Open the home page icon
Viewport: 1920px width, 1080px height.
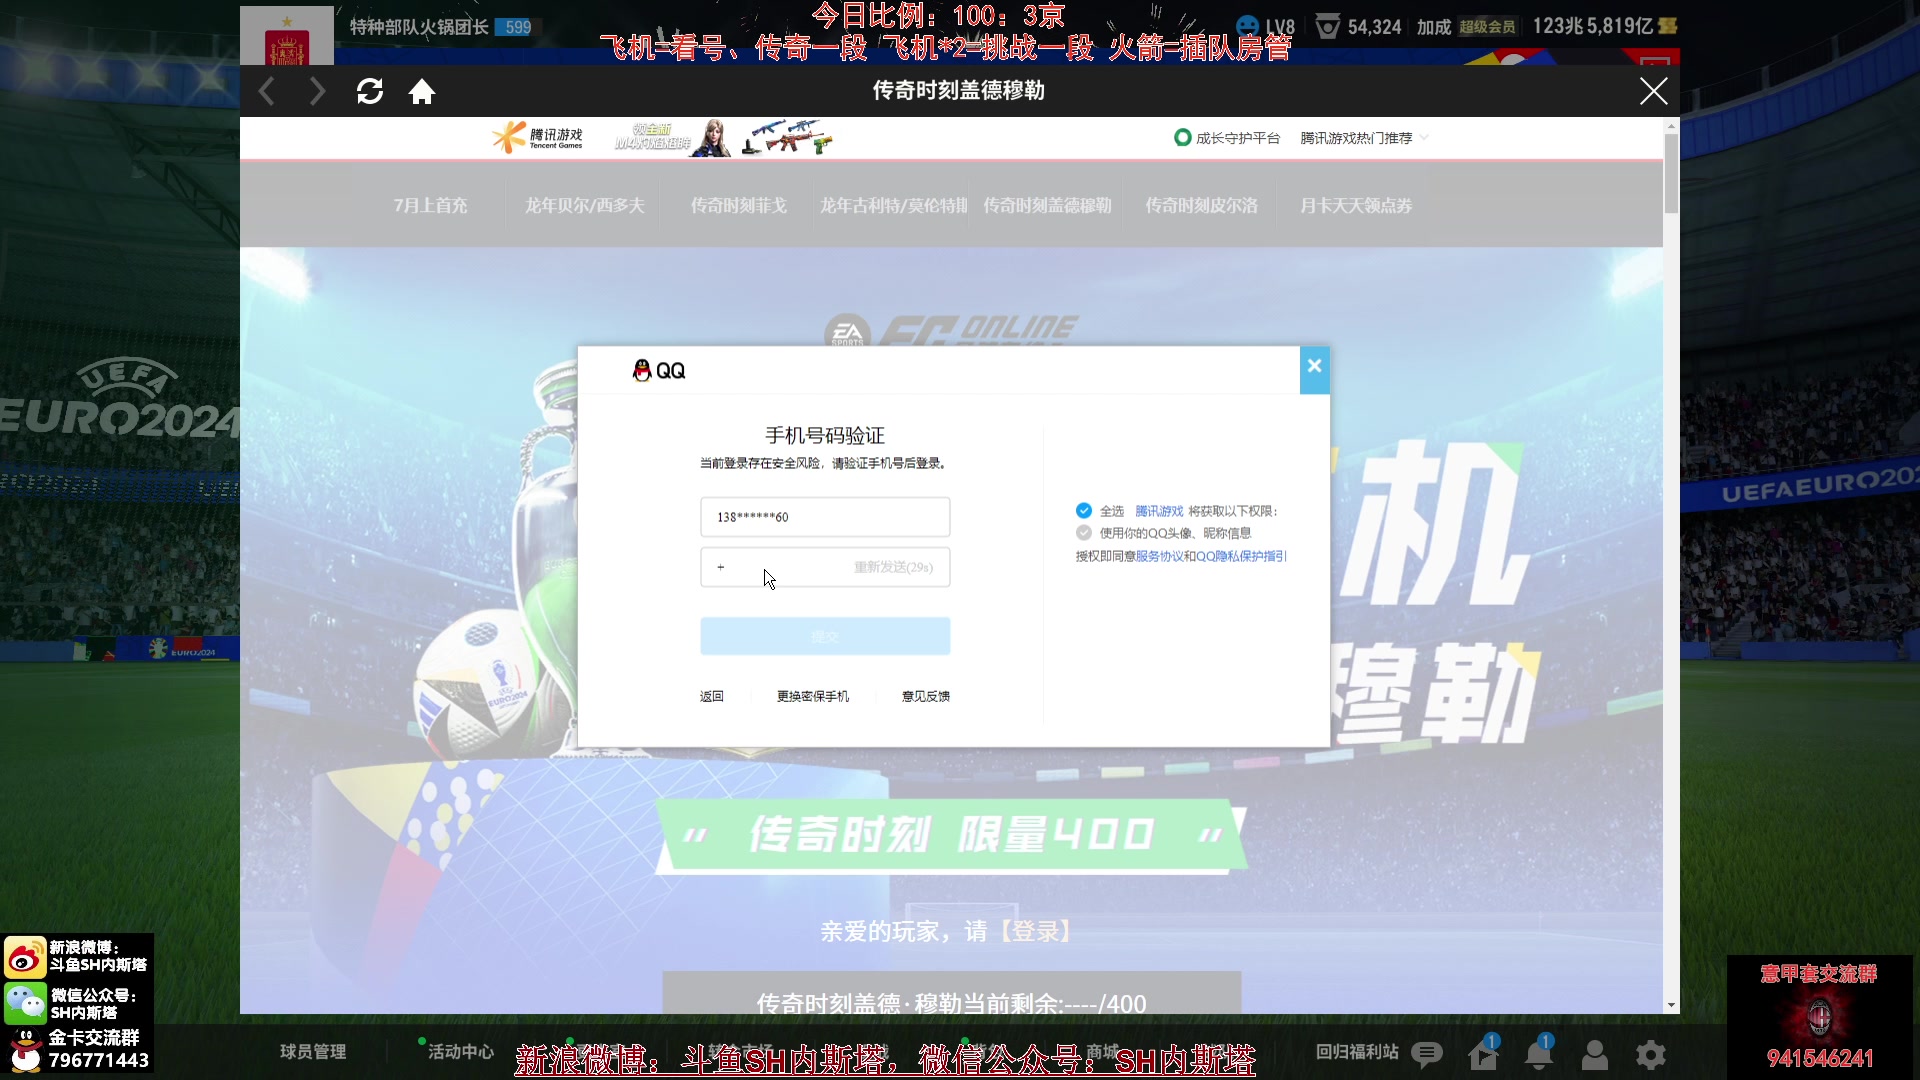(x=422, y=91)
